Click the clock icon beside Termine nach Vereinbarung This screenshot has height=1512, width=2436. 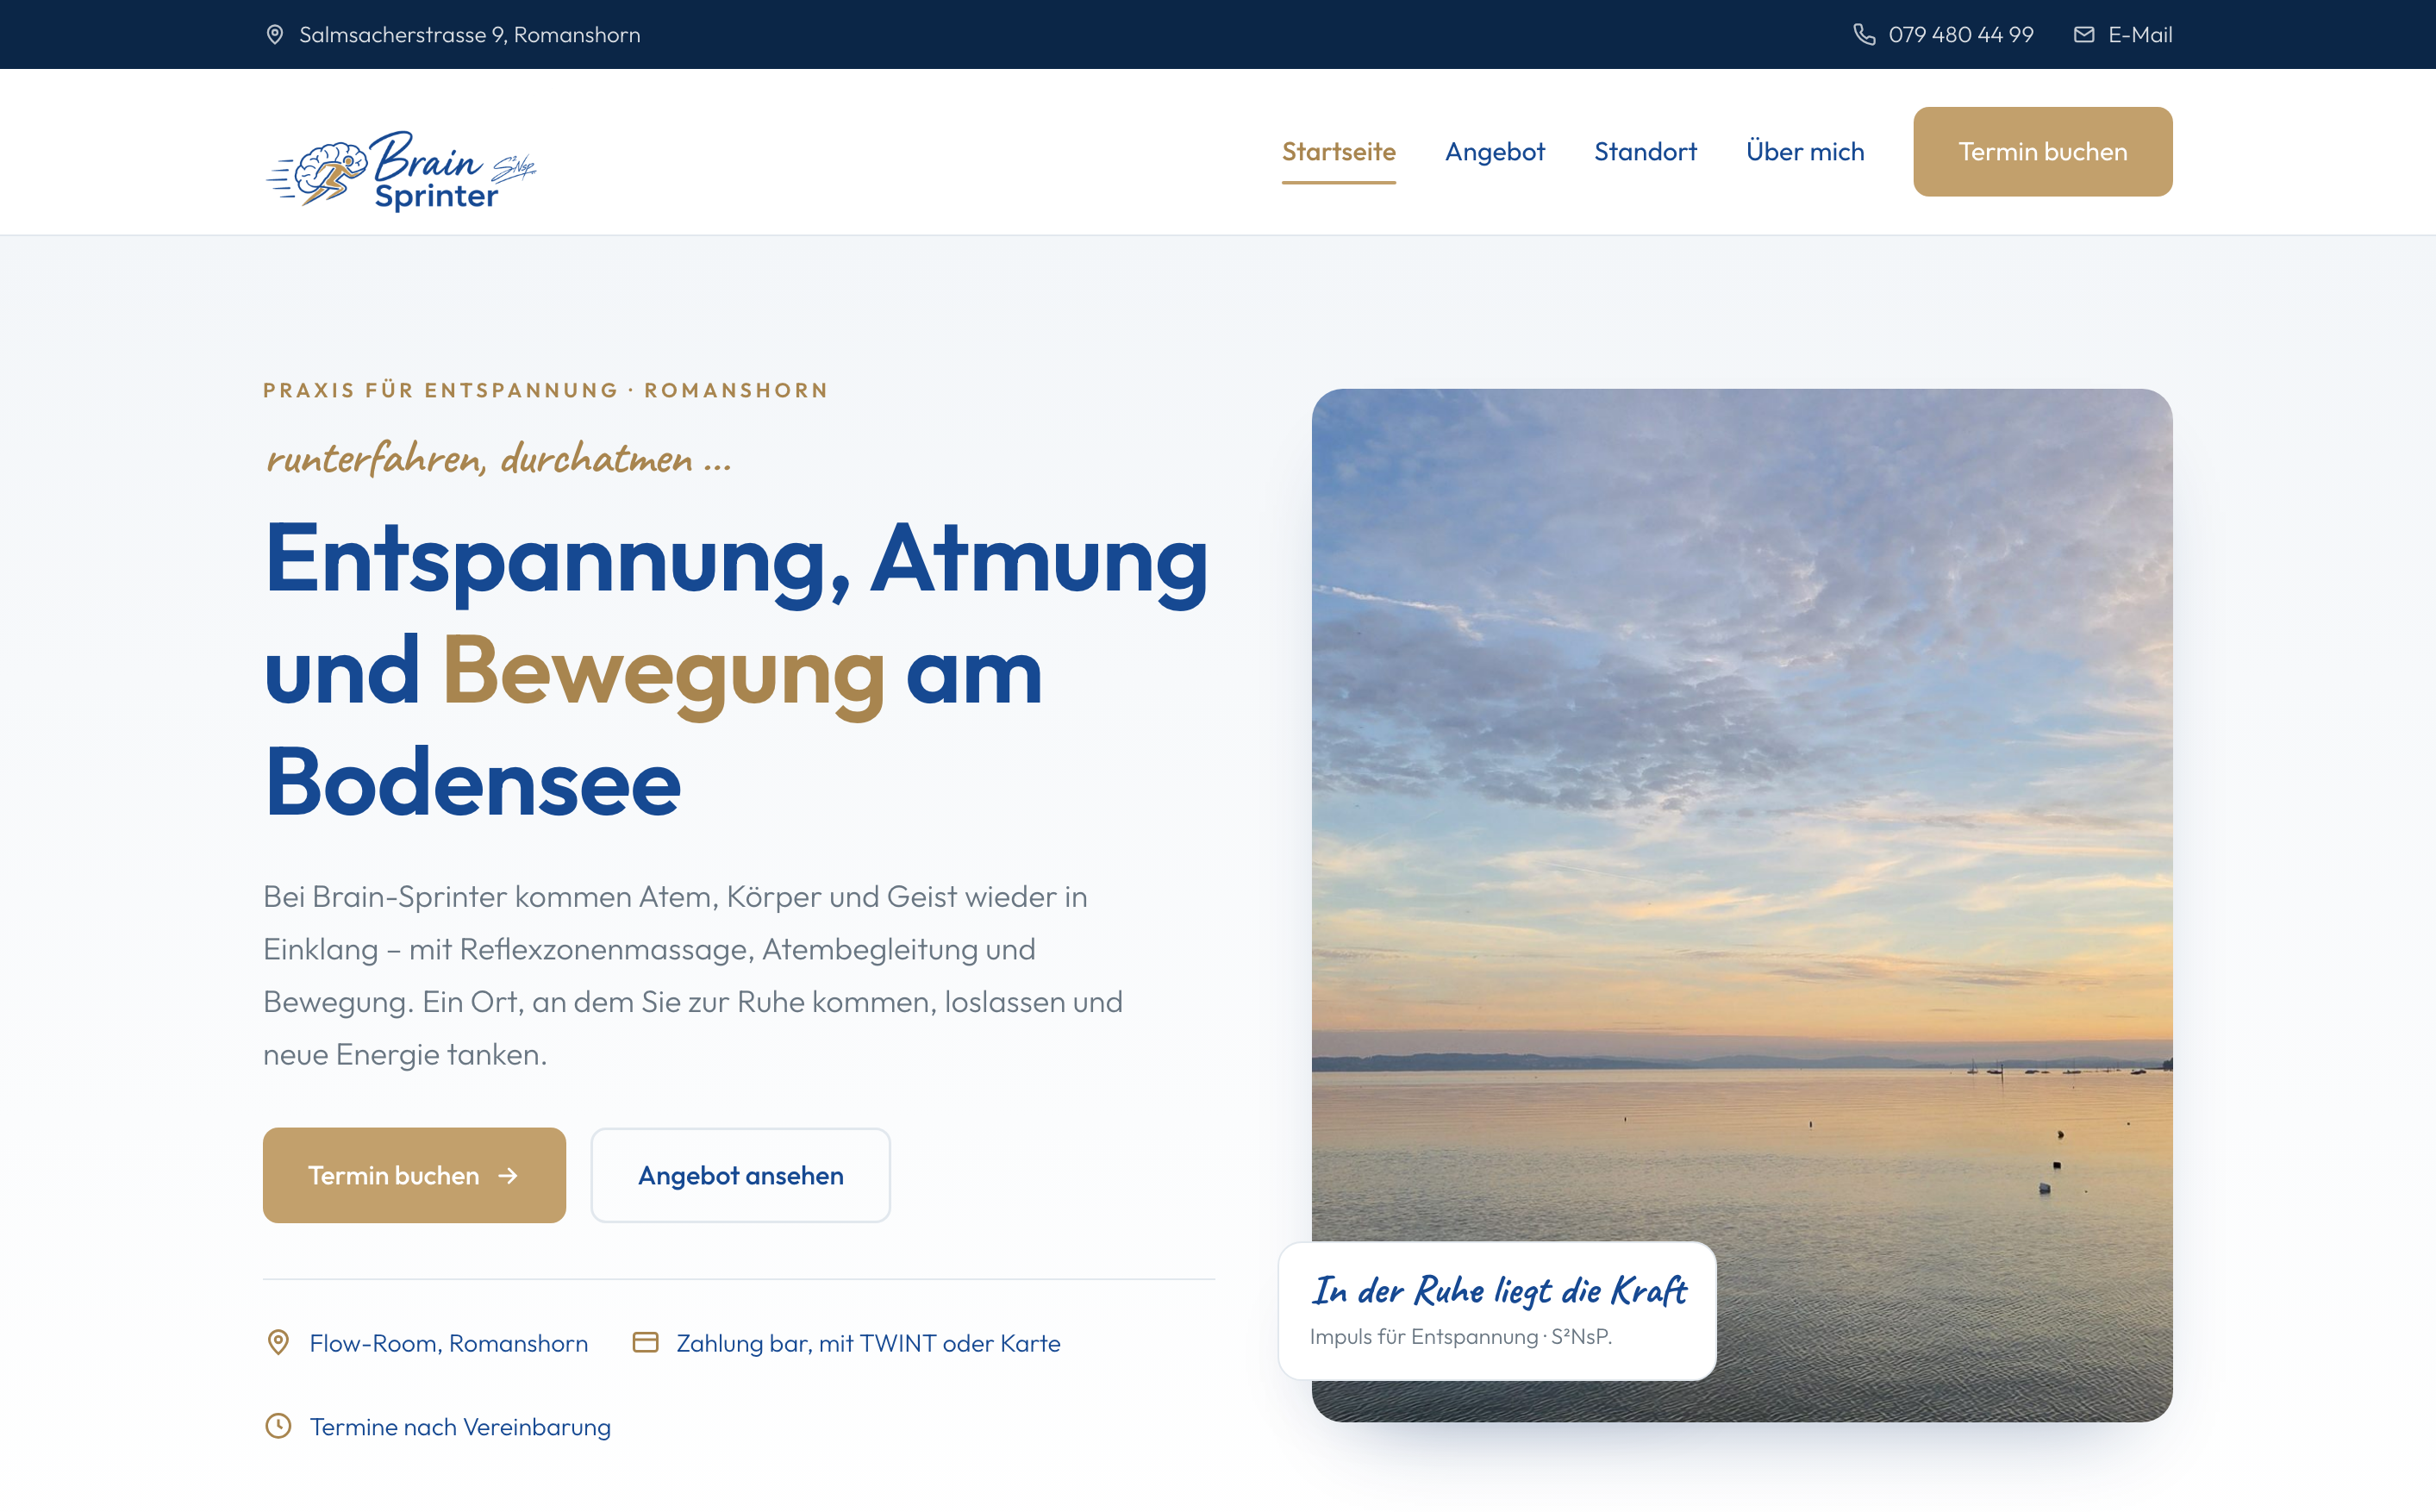(278, 1426)
